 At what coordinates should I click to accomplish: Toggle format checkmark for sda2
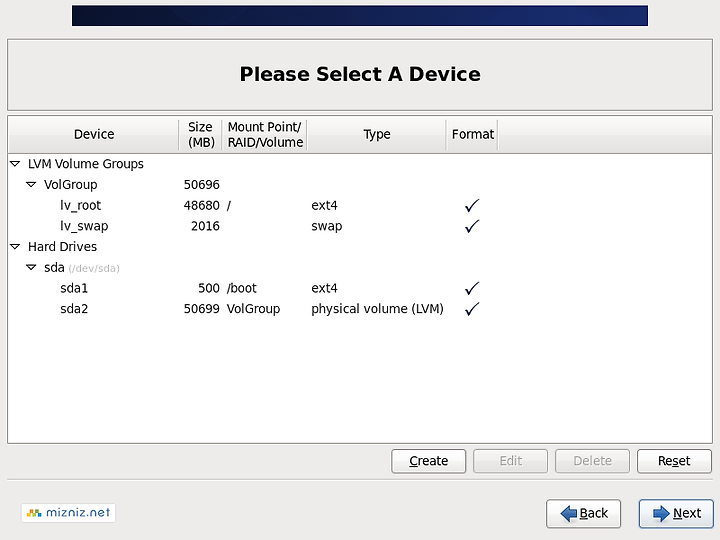coord(472,309)
